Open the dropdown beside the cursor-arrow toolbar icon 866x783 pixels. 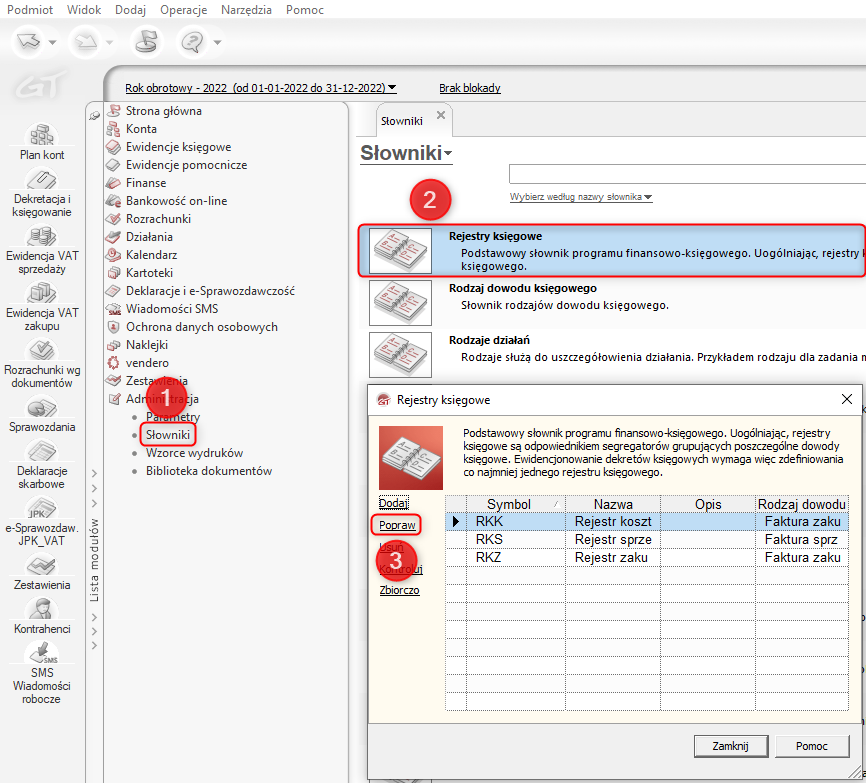click(x=52, y=42)
